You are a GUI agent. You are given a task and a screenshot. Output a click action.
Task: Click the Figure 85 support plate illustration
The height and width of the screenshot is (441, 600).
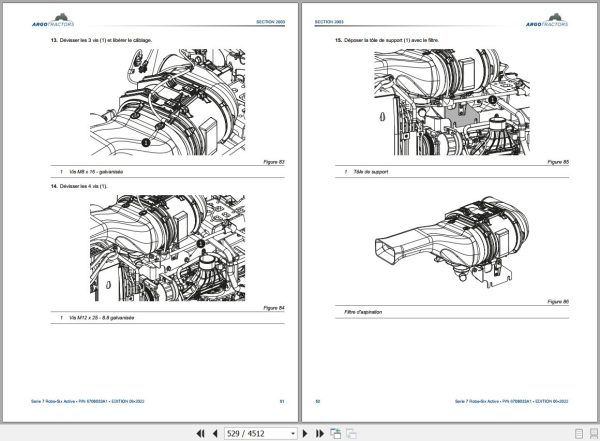point(452,102)
